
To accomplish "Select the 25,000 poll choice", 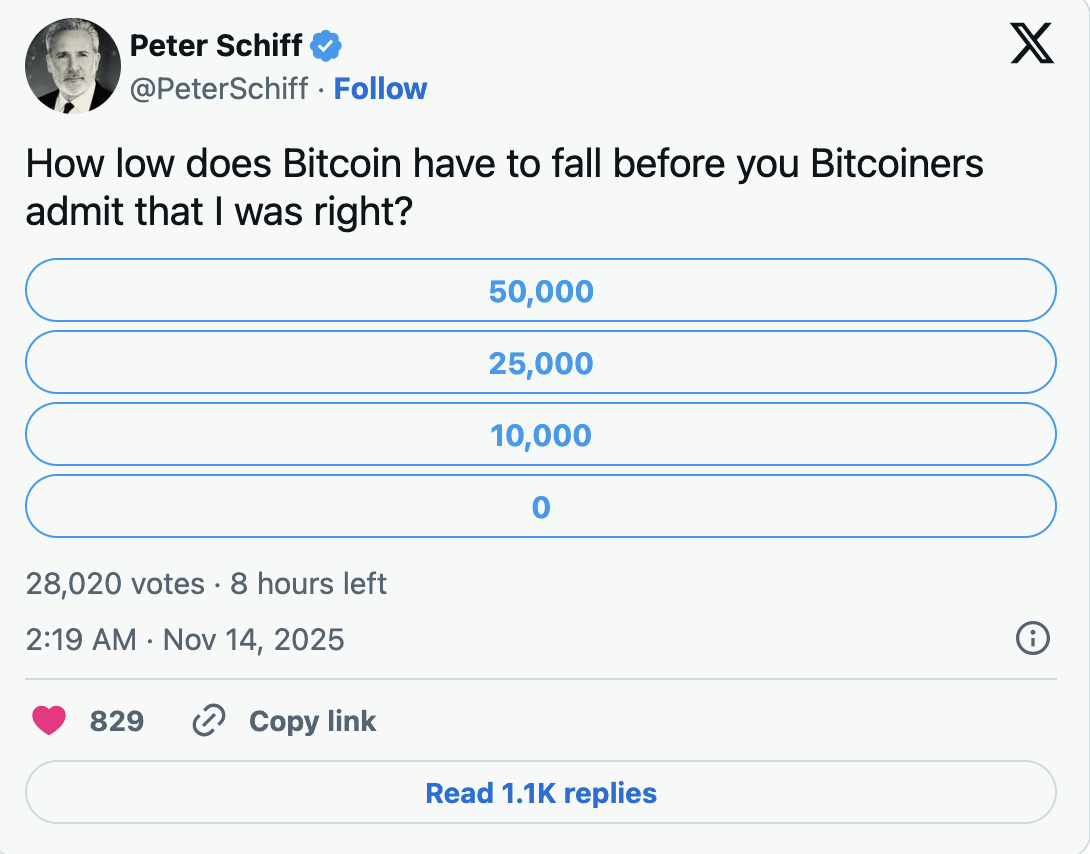I will pos(540,363).
